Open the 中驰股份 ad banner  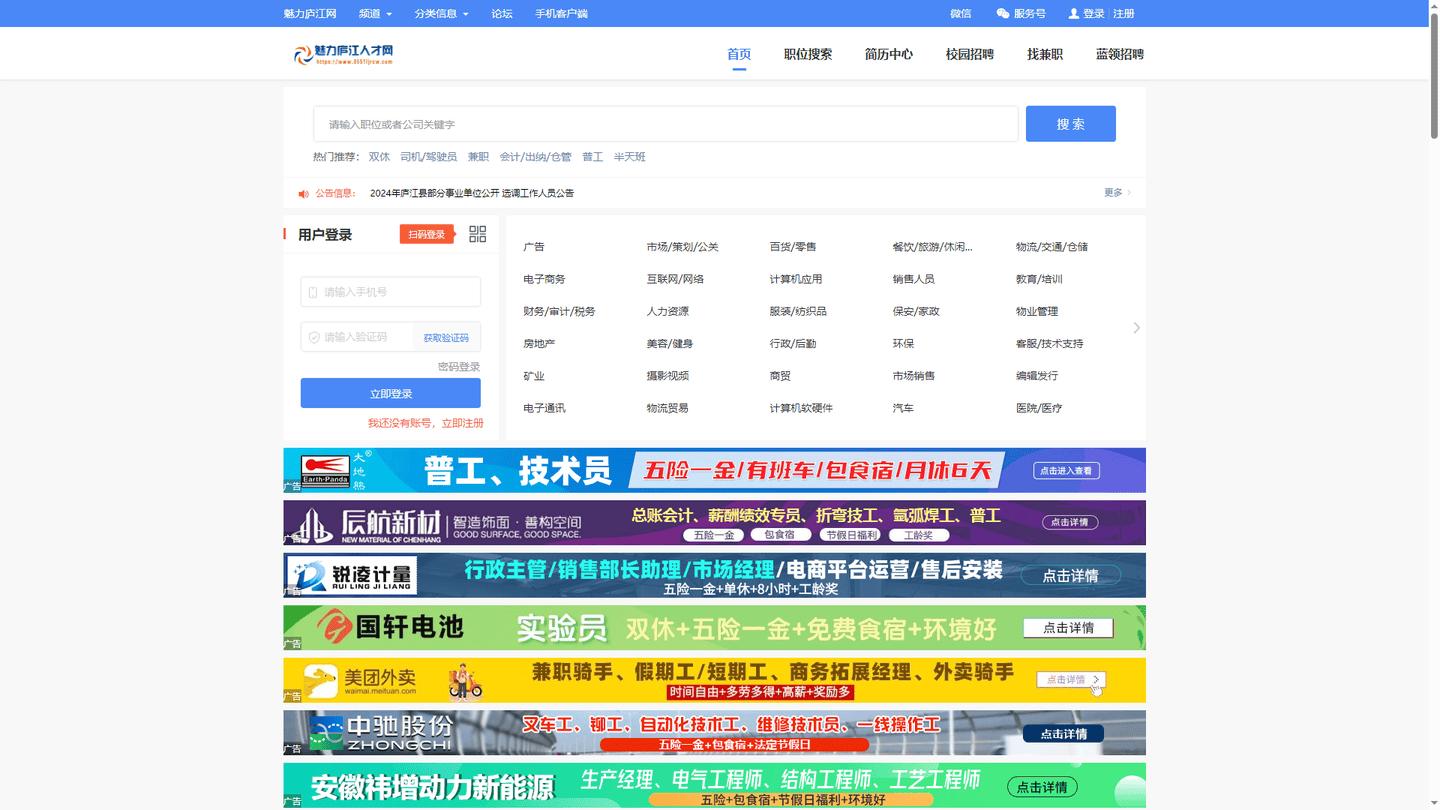(714, 733)
